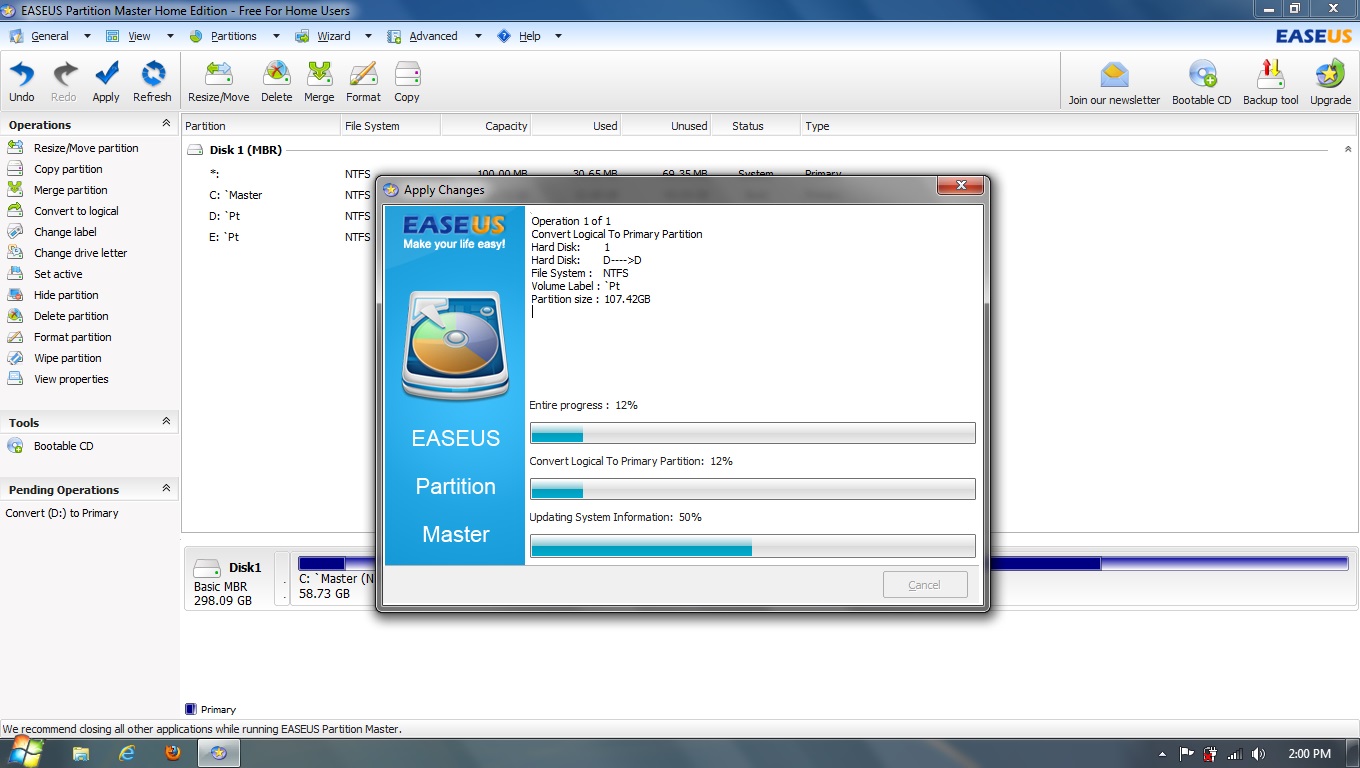Image resolution: width=1360 pixels, height=768 pixels.
Task: Click Updating System Information progress bar
Action: pyautogui.click(x=752, y=545)
